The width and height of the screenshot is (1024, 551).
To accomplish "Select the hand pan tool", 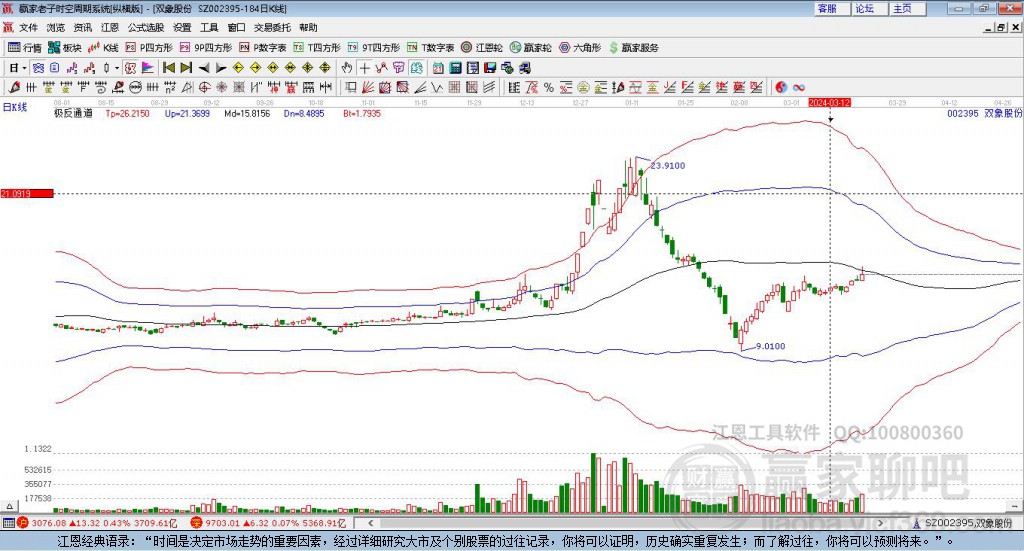I will coord(347,68).
